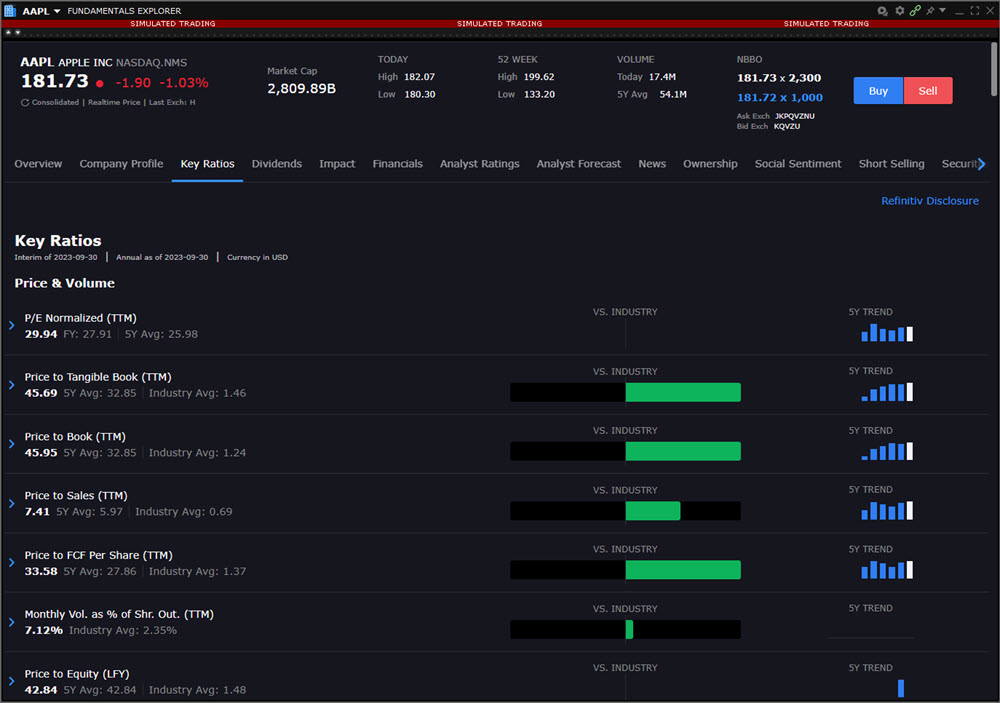
Task: Click the red Sell button
Action: (x=928, y=91)
